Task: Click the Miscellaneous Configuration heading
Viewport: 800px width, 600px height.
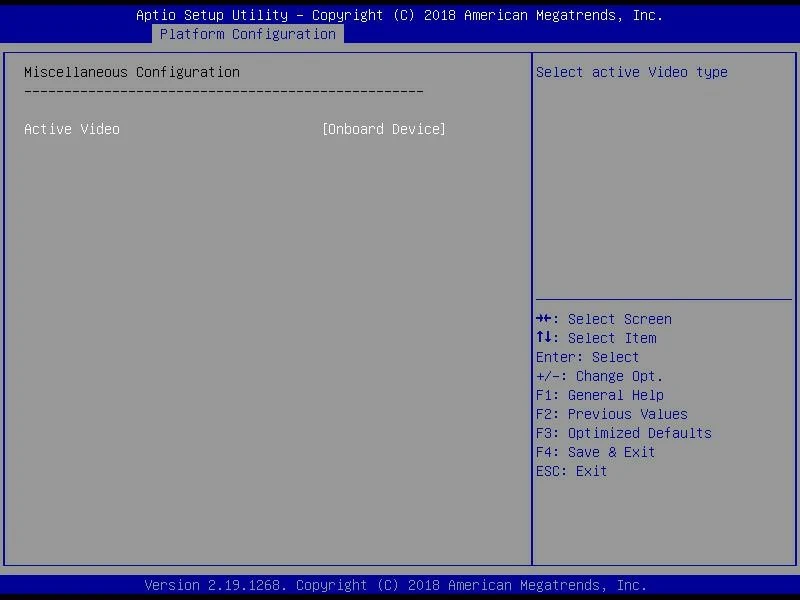Action: [x=132, y=72]
